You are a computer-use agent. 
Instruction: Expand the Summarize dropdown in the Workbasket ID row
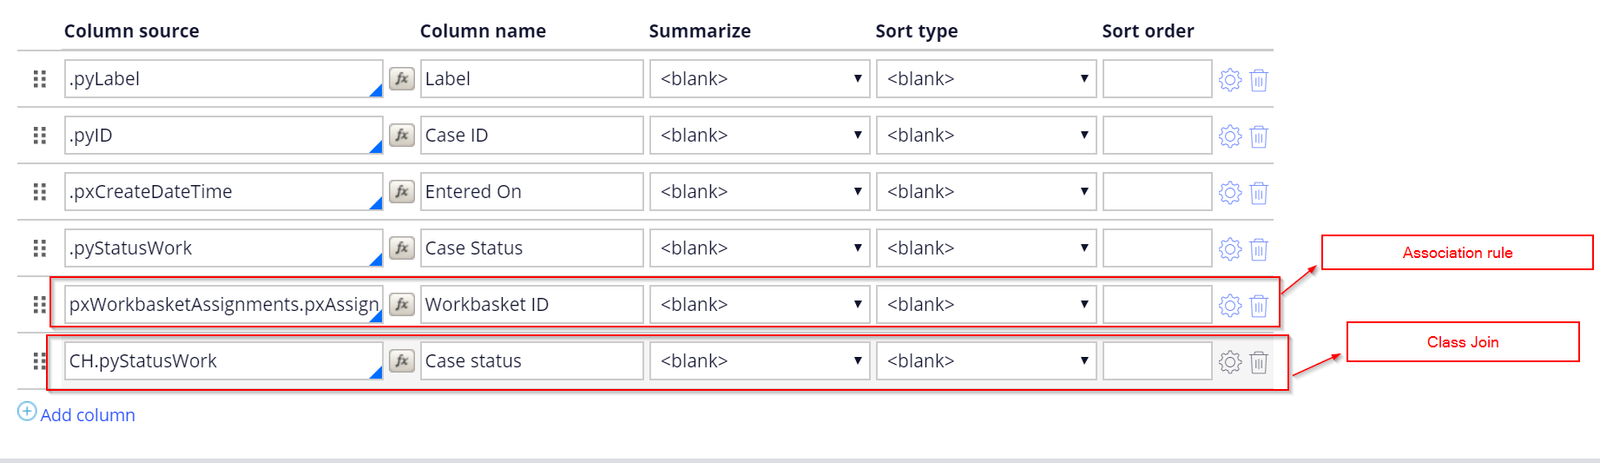pos(760,304)
